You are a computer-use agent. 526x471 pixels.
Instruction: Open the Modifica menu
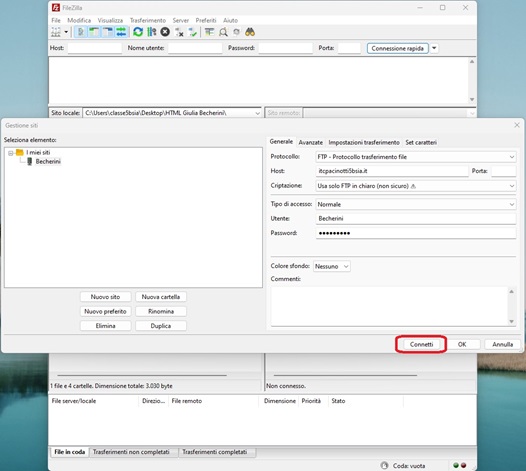tap(79, 20)
